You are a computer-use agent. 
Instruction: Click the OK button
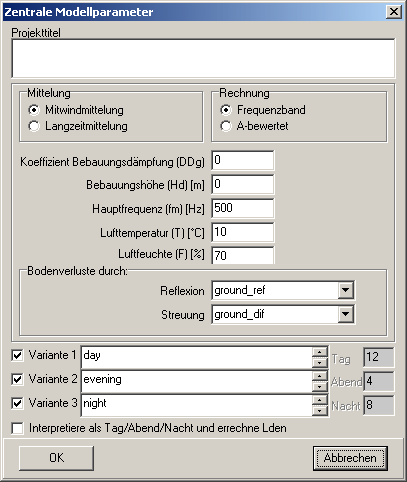tap(56, 458)
